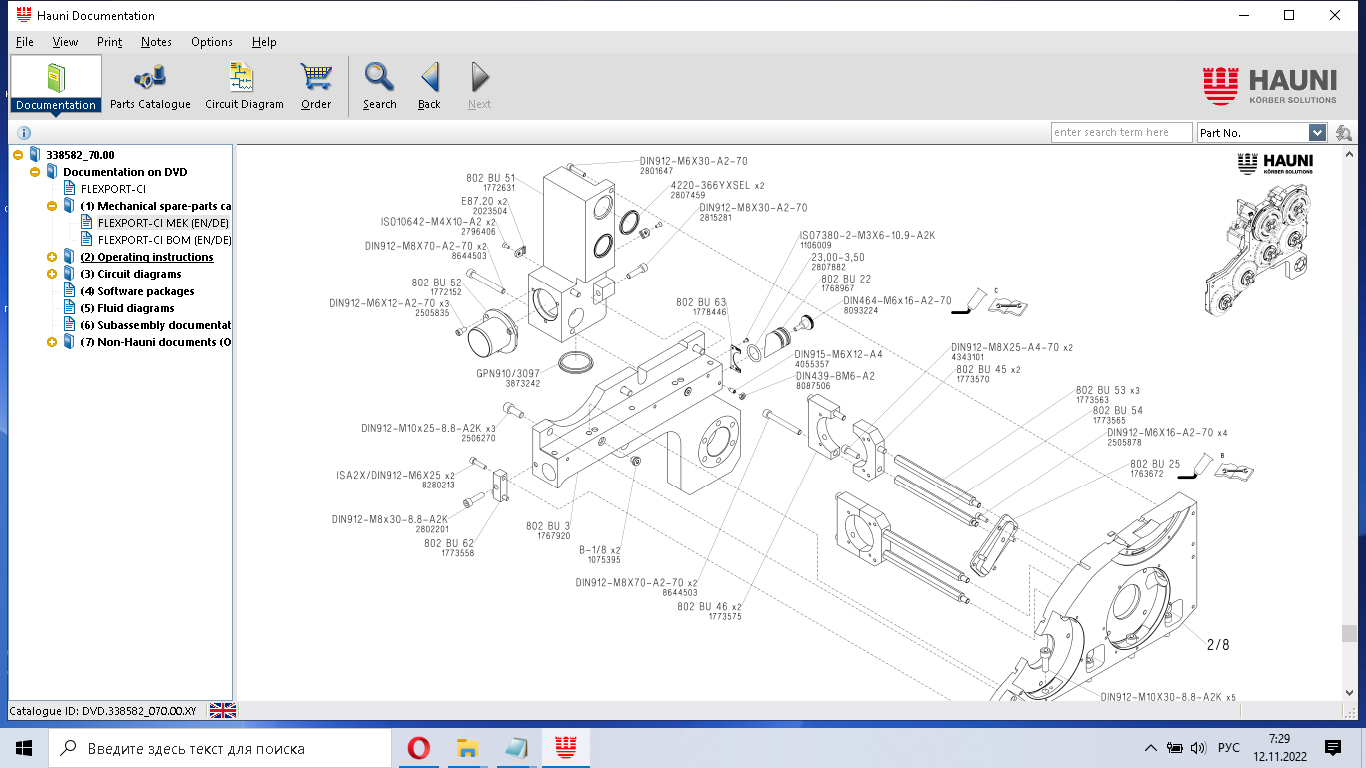The width and height of the screenshot is (1366, 768).
Task: Open the notification center icon
Action: (1333, 748)
